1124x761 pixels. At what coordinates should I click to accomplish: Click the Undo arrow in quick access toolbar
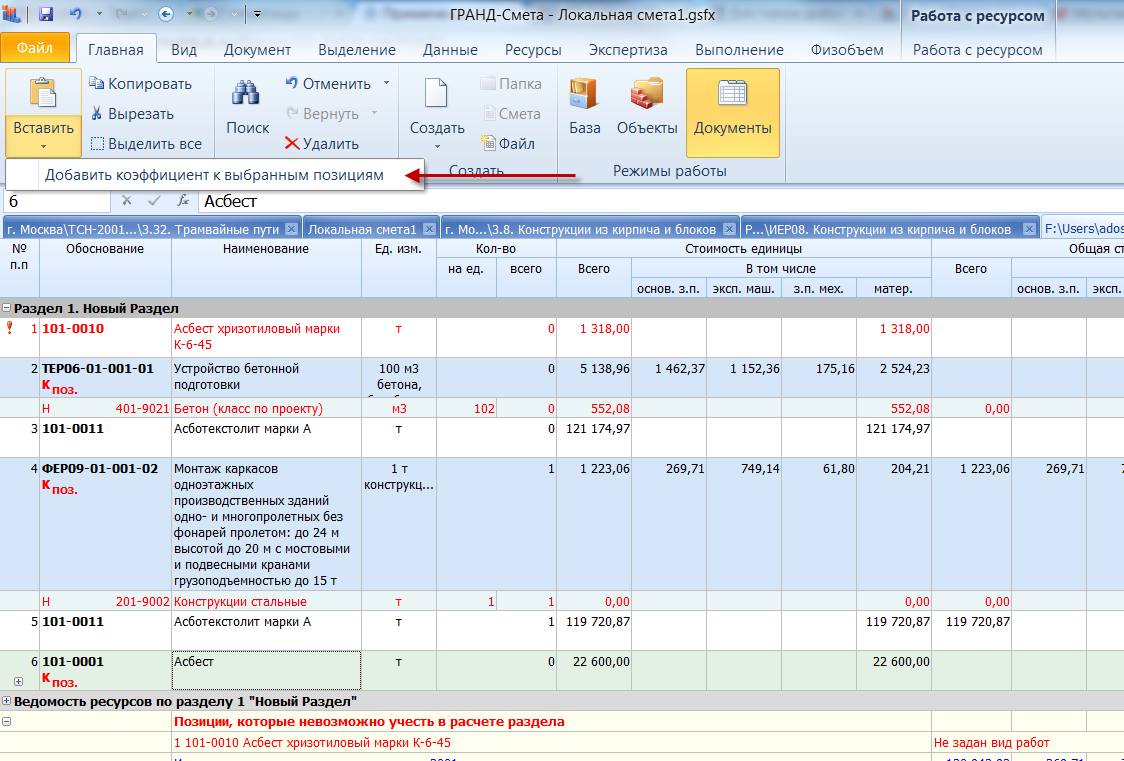(76, 14)
